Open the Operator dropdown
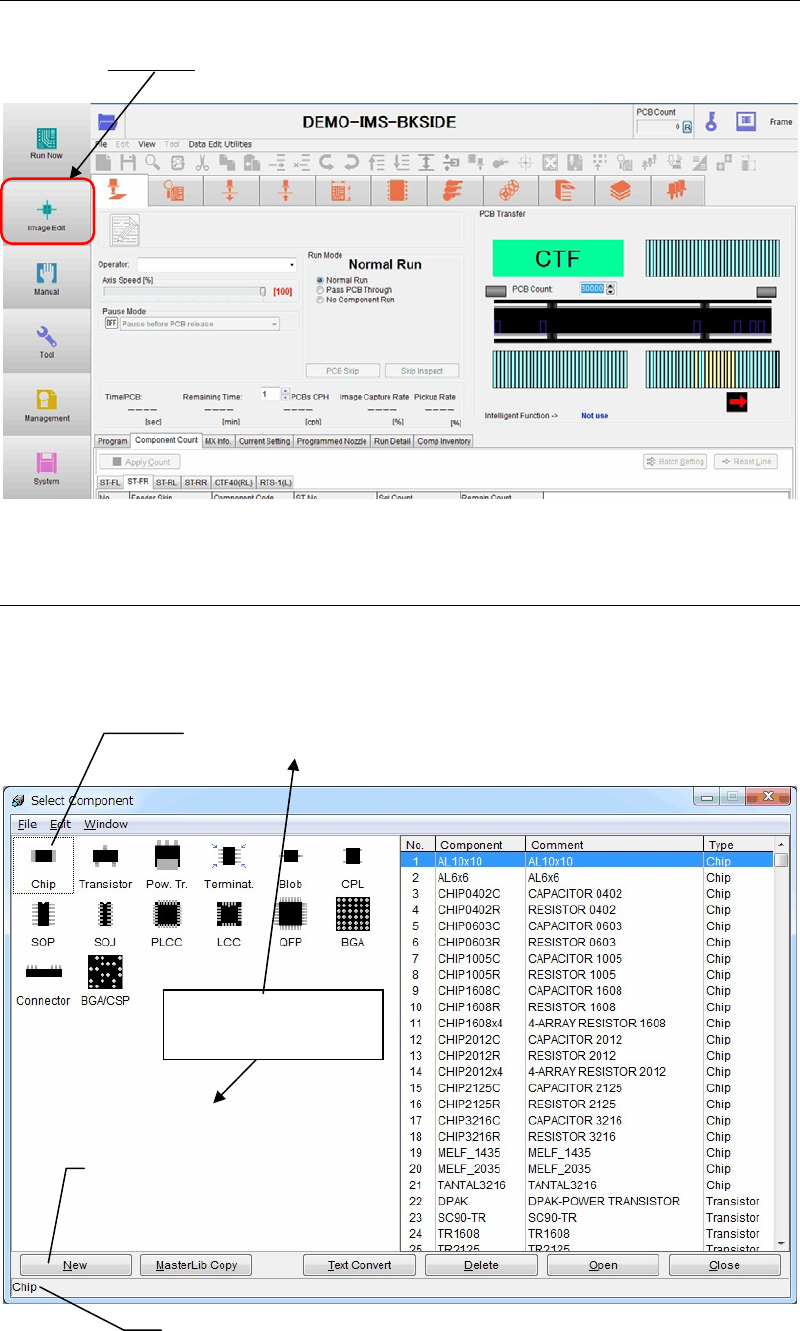Viewport: 800px width, 1331px height. 291,265
